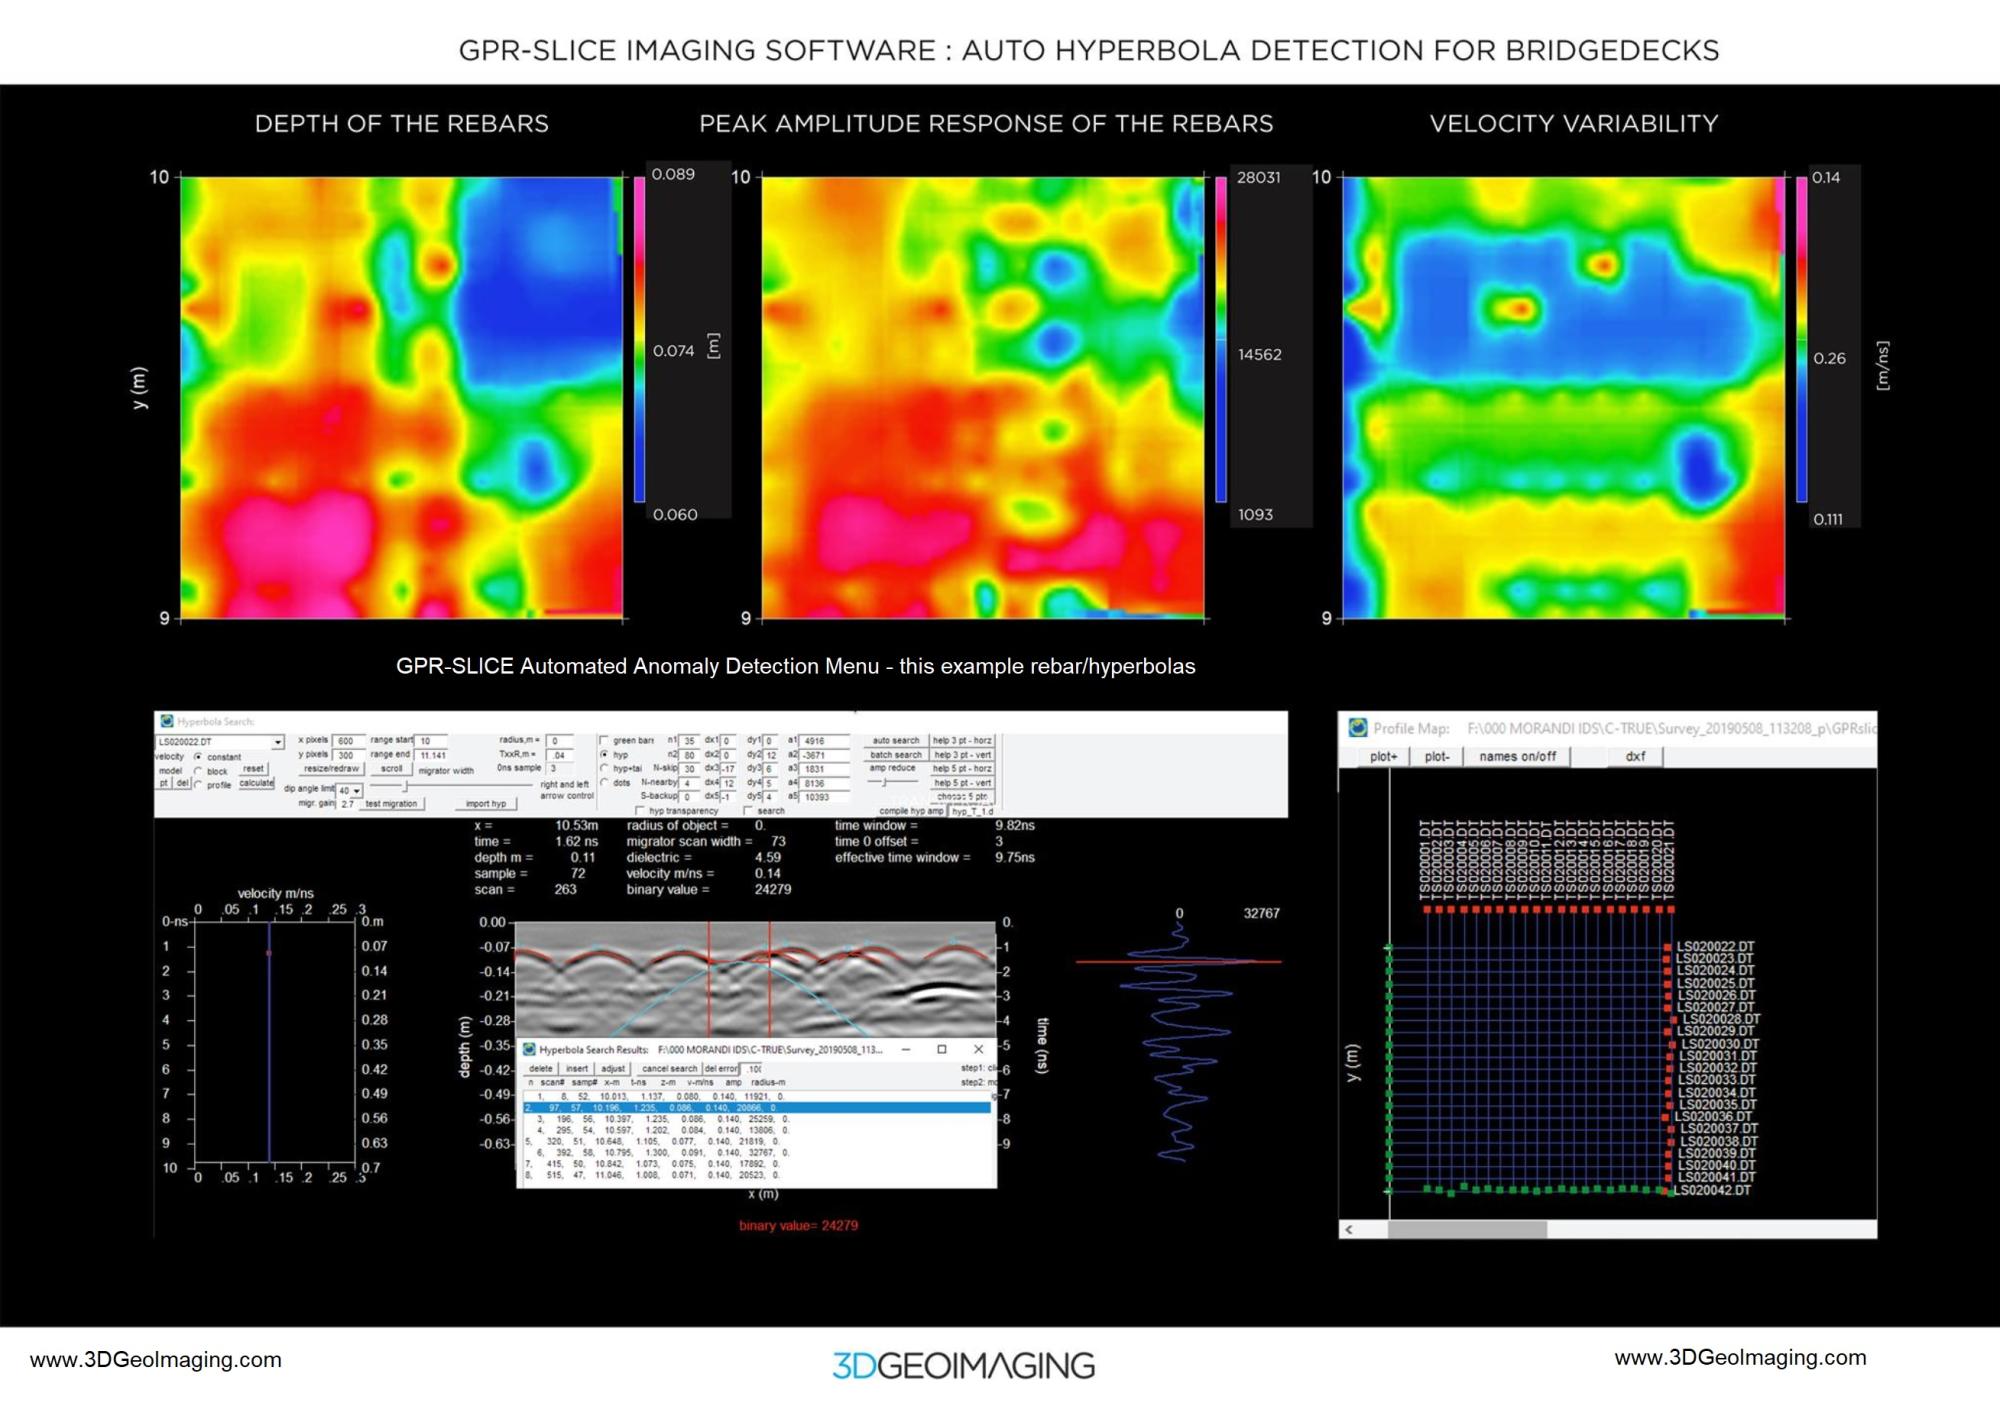Image resolution: width=2000 pixels, height=1406 pixels.
Task: Click adjust in Hyperbola Search Results
Action: pos(613,1068)
